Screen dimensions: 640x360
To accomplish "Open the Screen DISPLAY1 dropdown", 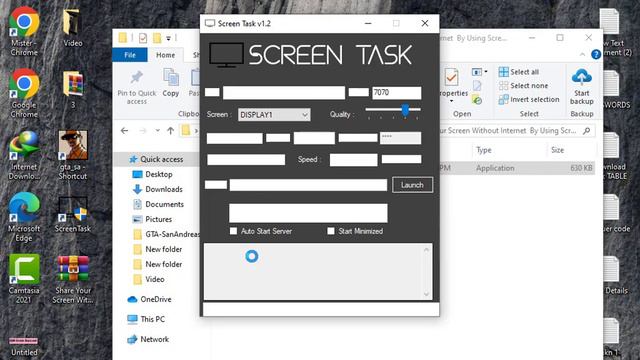I will 274,115.
